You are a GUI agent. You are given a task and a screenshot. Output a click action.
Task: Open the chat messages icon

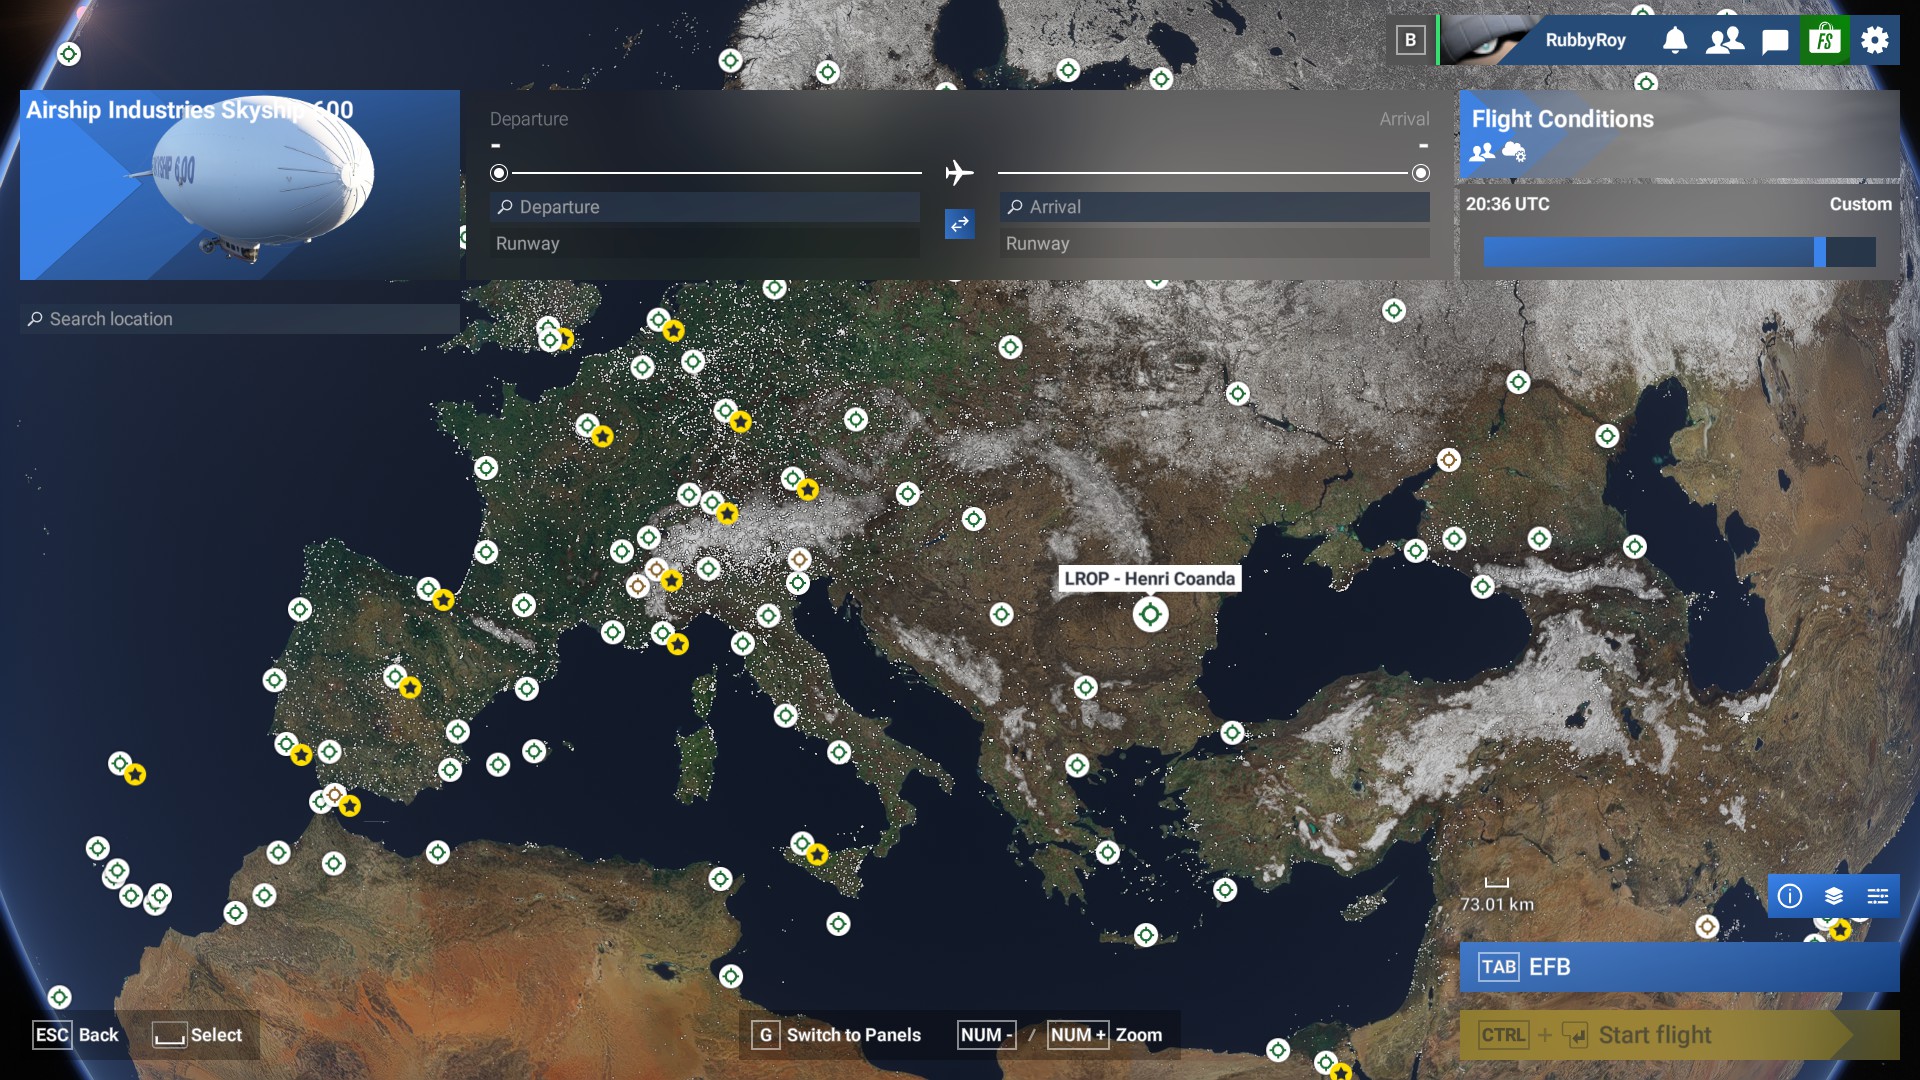(1775, 41)
